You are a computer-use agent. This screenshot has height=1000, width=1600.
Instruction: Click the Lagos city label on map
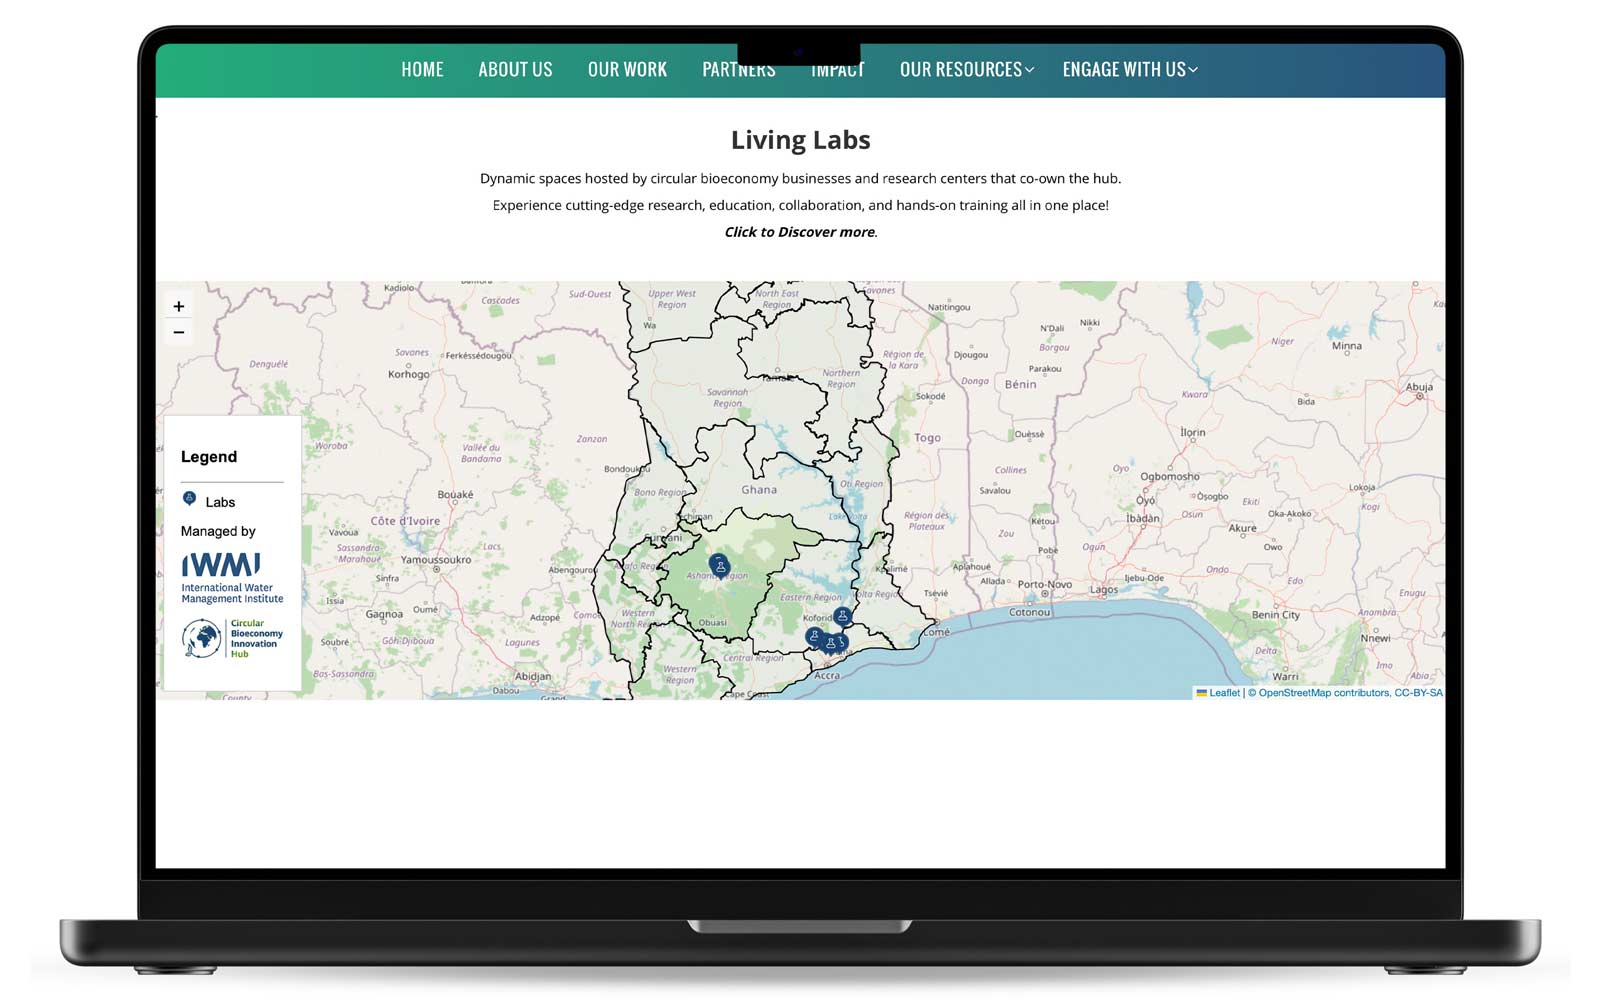1104,590
